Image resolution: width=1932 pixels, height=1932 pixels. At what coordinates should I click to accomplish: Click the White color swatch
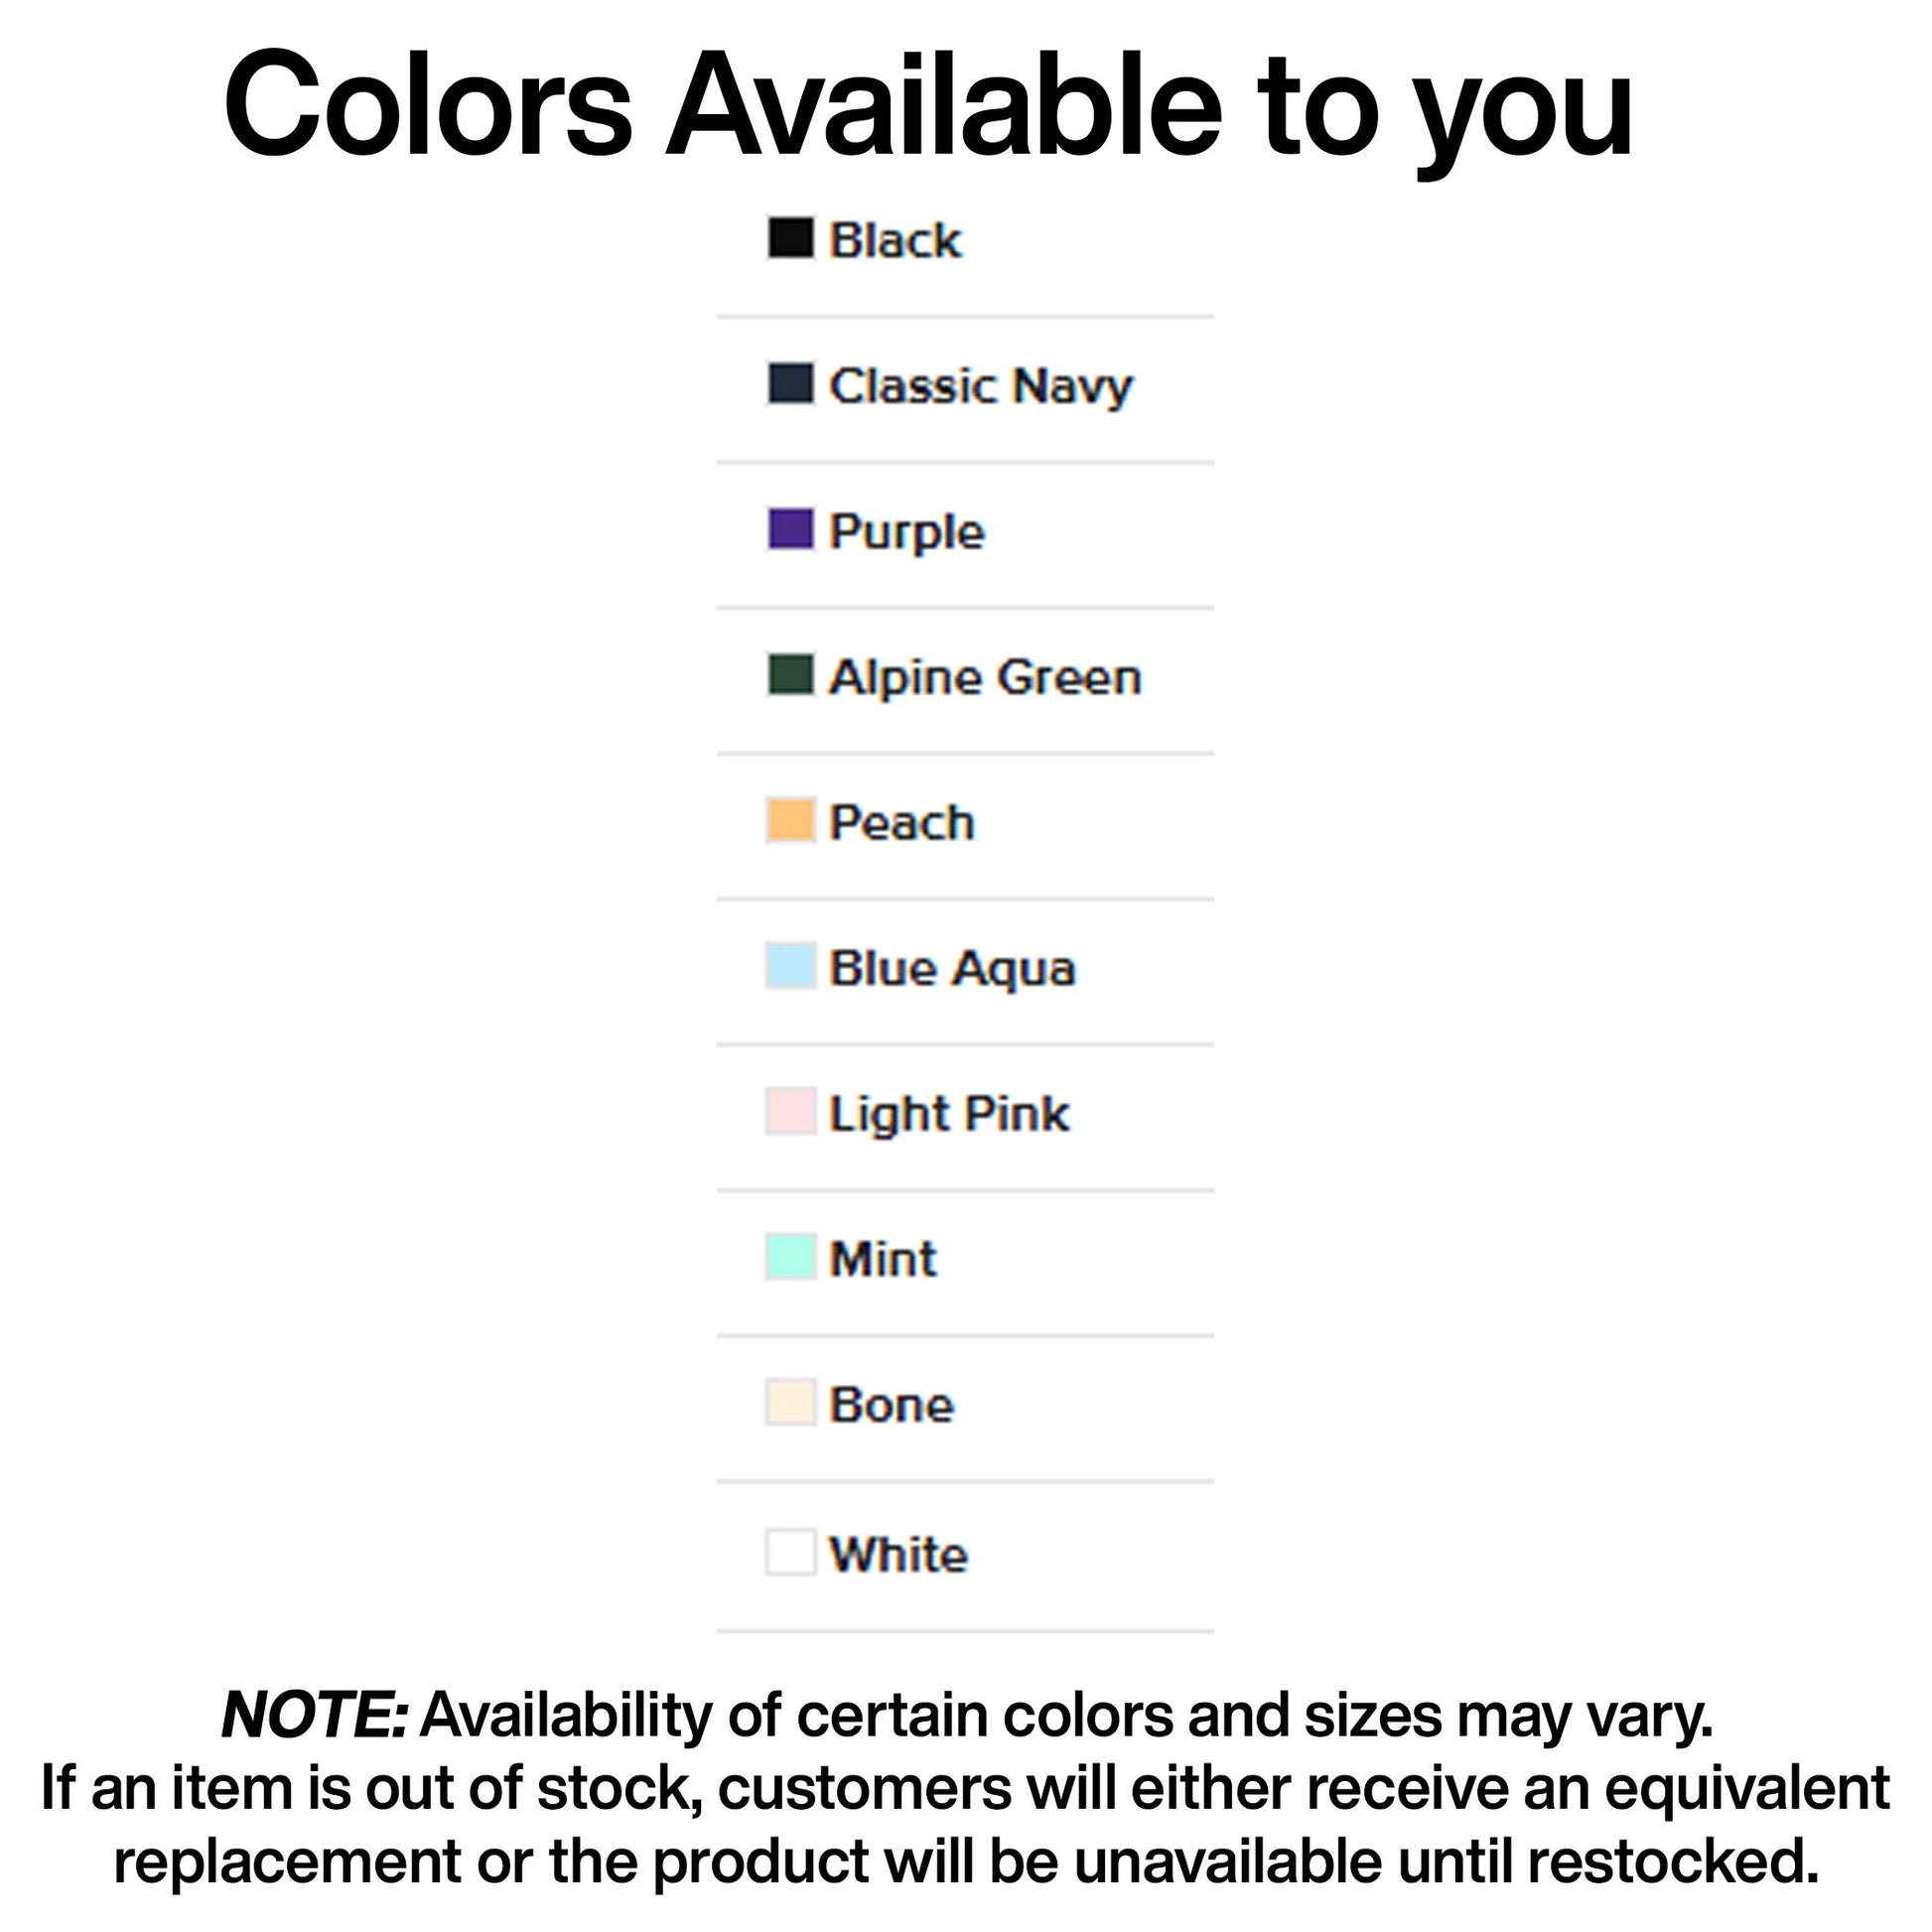(x=790, y=1553)
